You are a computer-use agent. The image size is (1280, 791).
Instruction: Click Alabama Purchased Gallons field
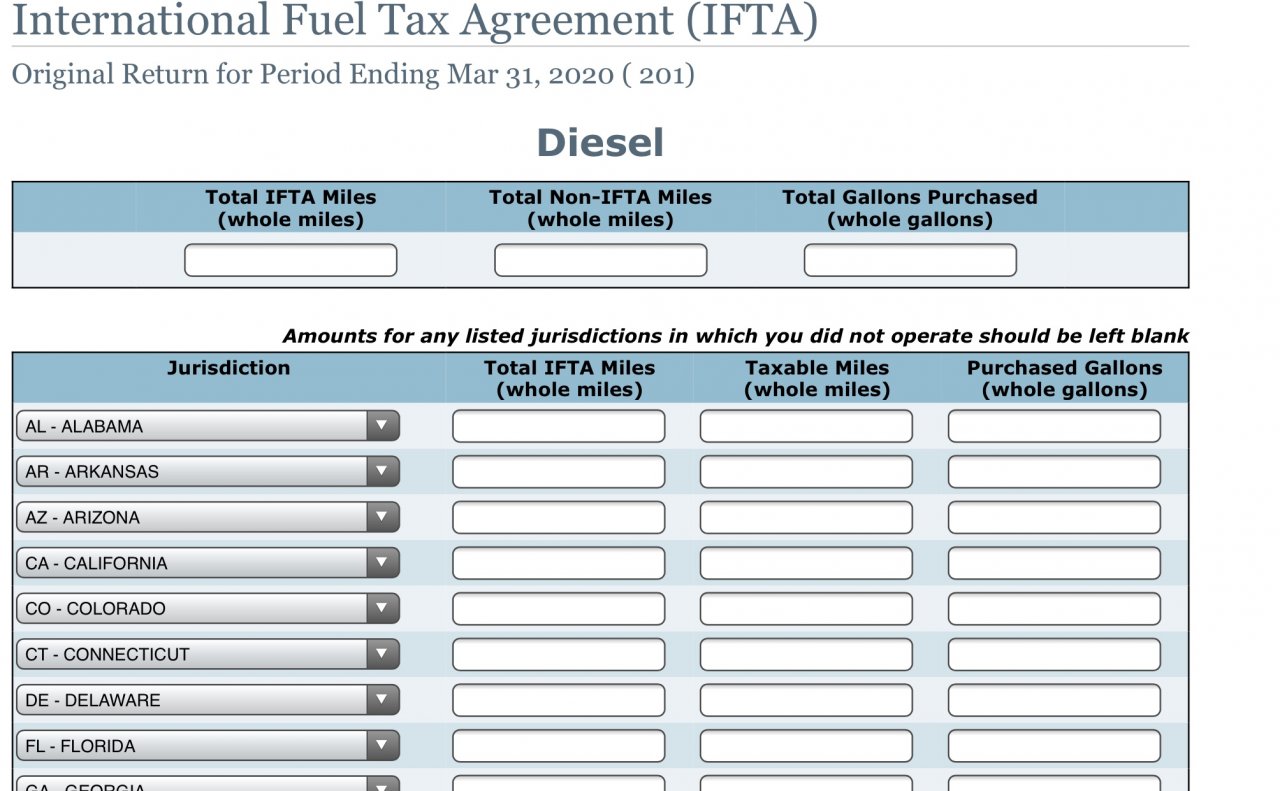(x=1054, y=426)
